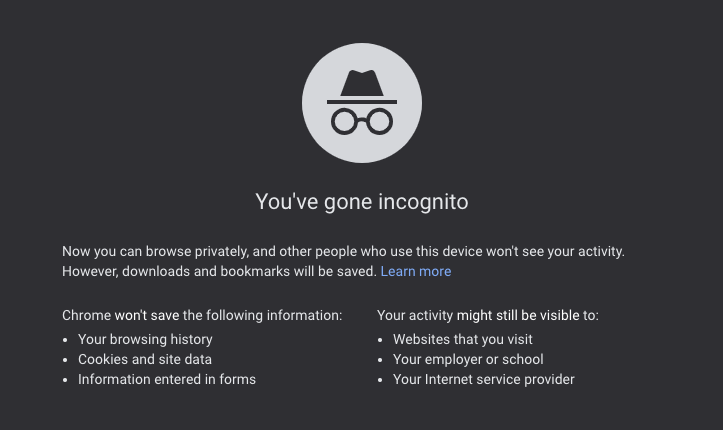The height and width of the screenshot is (430, 723).
Task: Click "Your activity" in the right column heading
Action: click(x=414, y=315)
